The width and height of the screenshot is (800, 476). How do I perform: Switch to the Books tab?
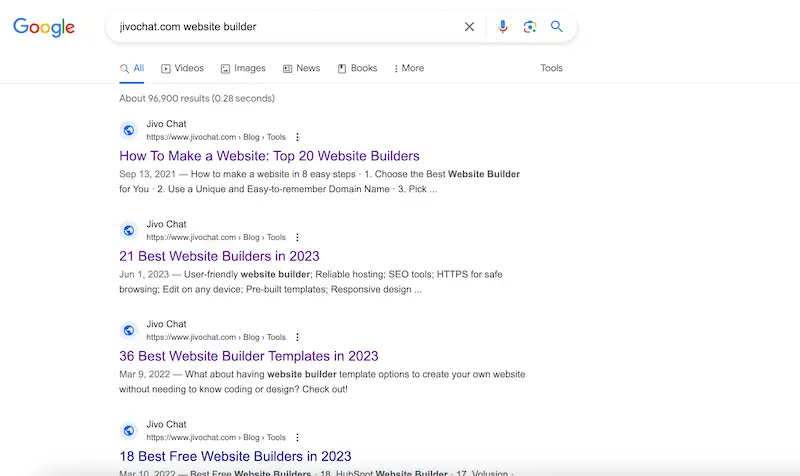click(358, 68)
